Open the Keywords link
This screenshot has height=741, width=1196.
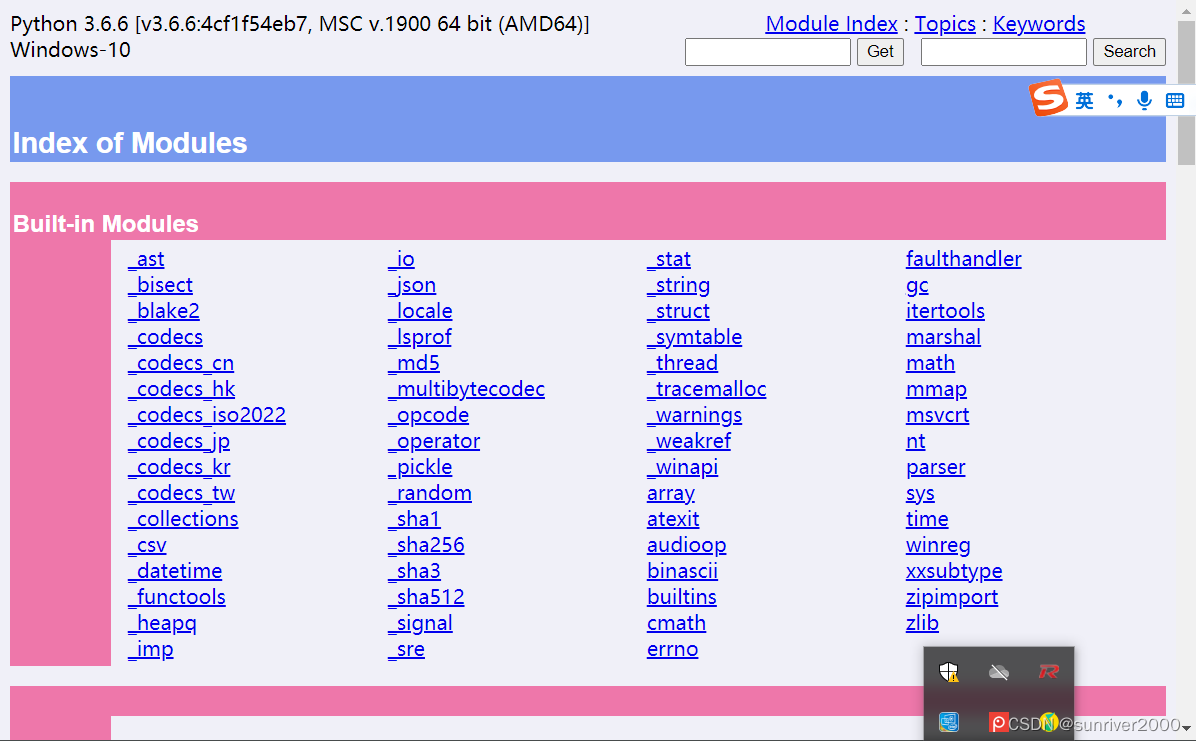(x=1039, y=24)
